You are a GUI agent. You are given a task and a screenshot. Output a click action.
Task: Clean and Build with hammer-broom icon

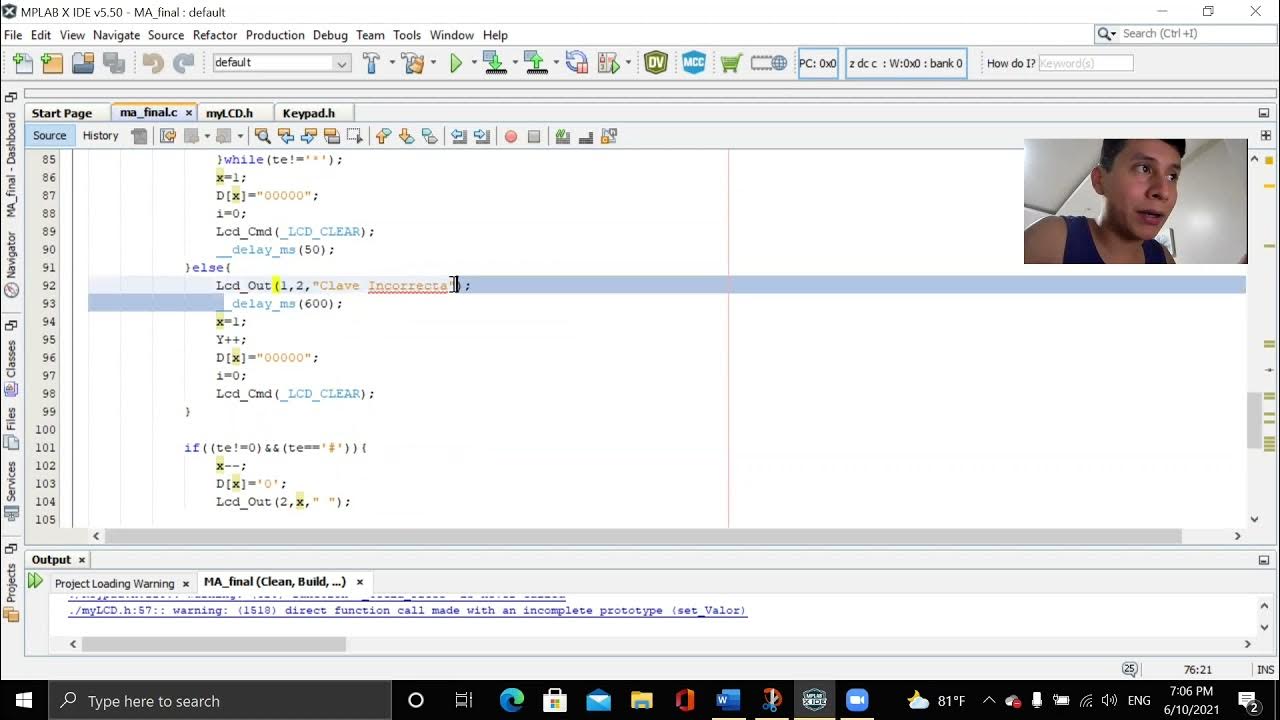tap(413, 63)
